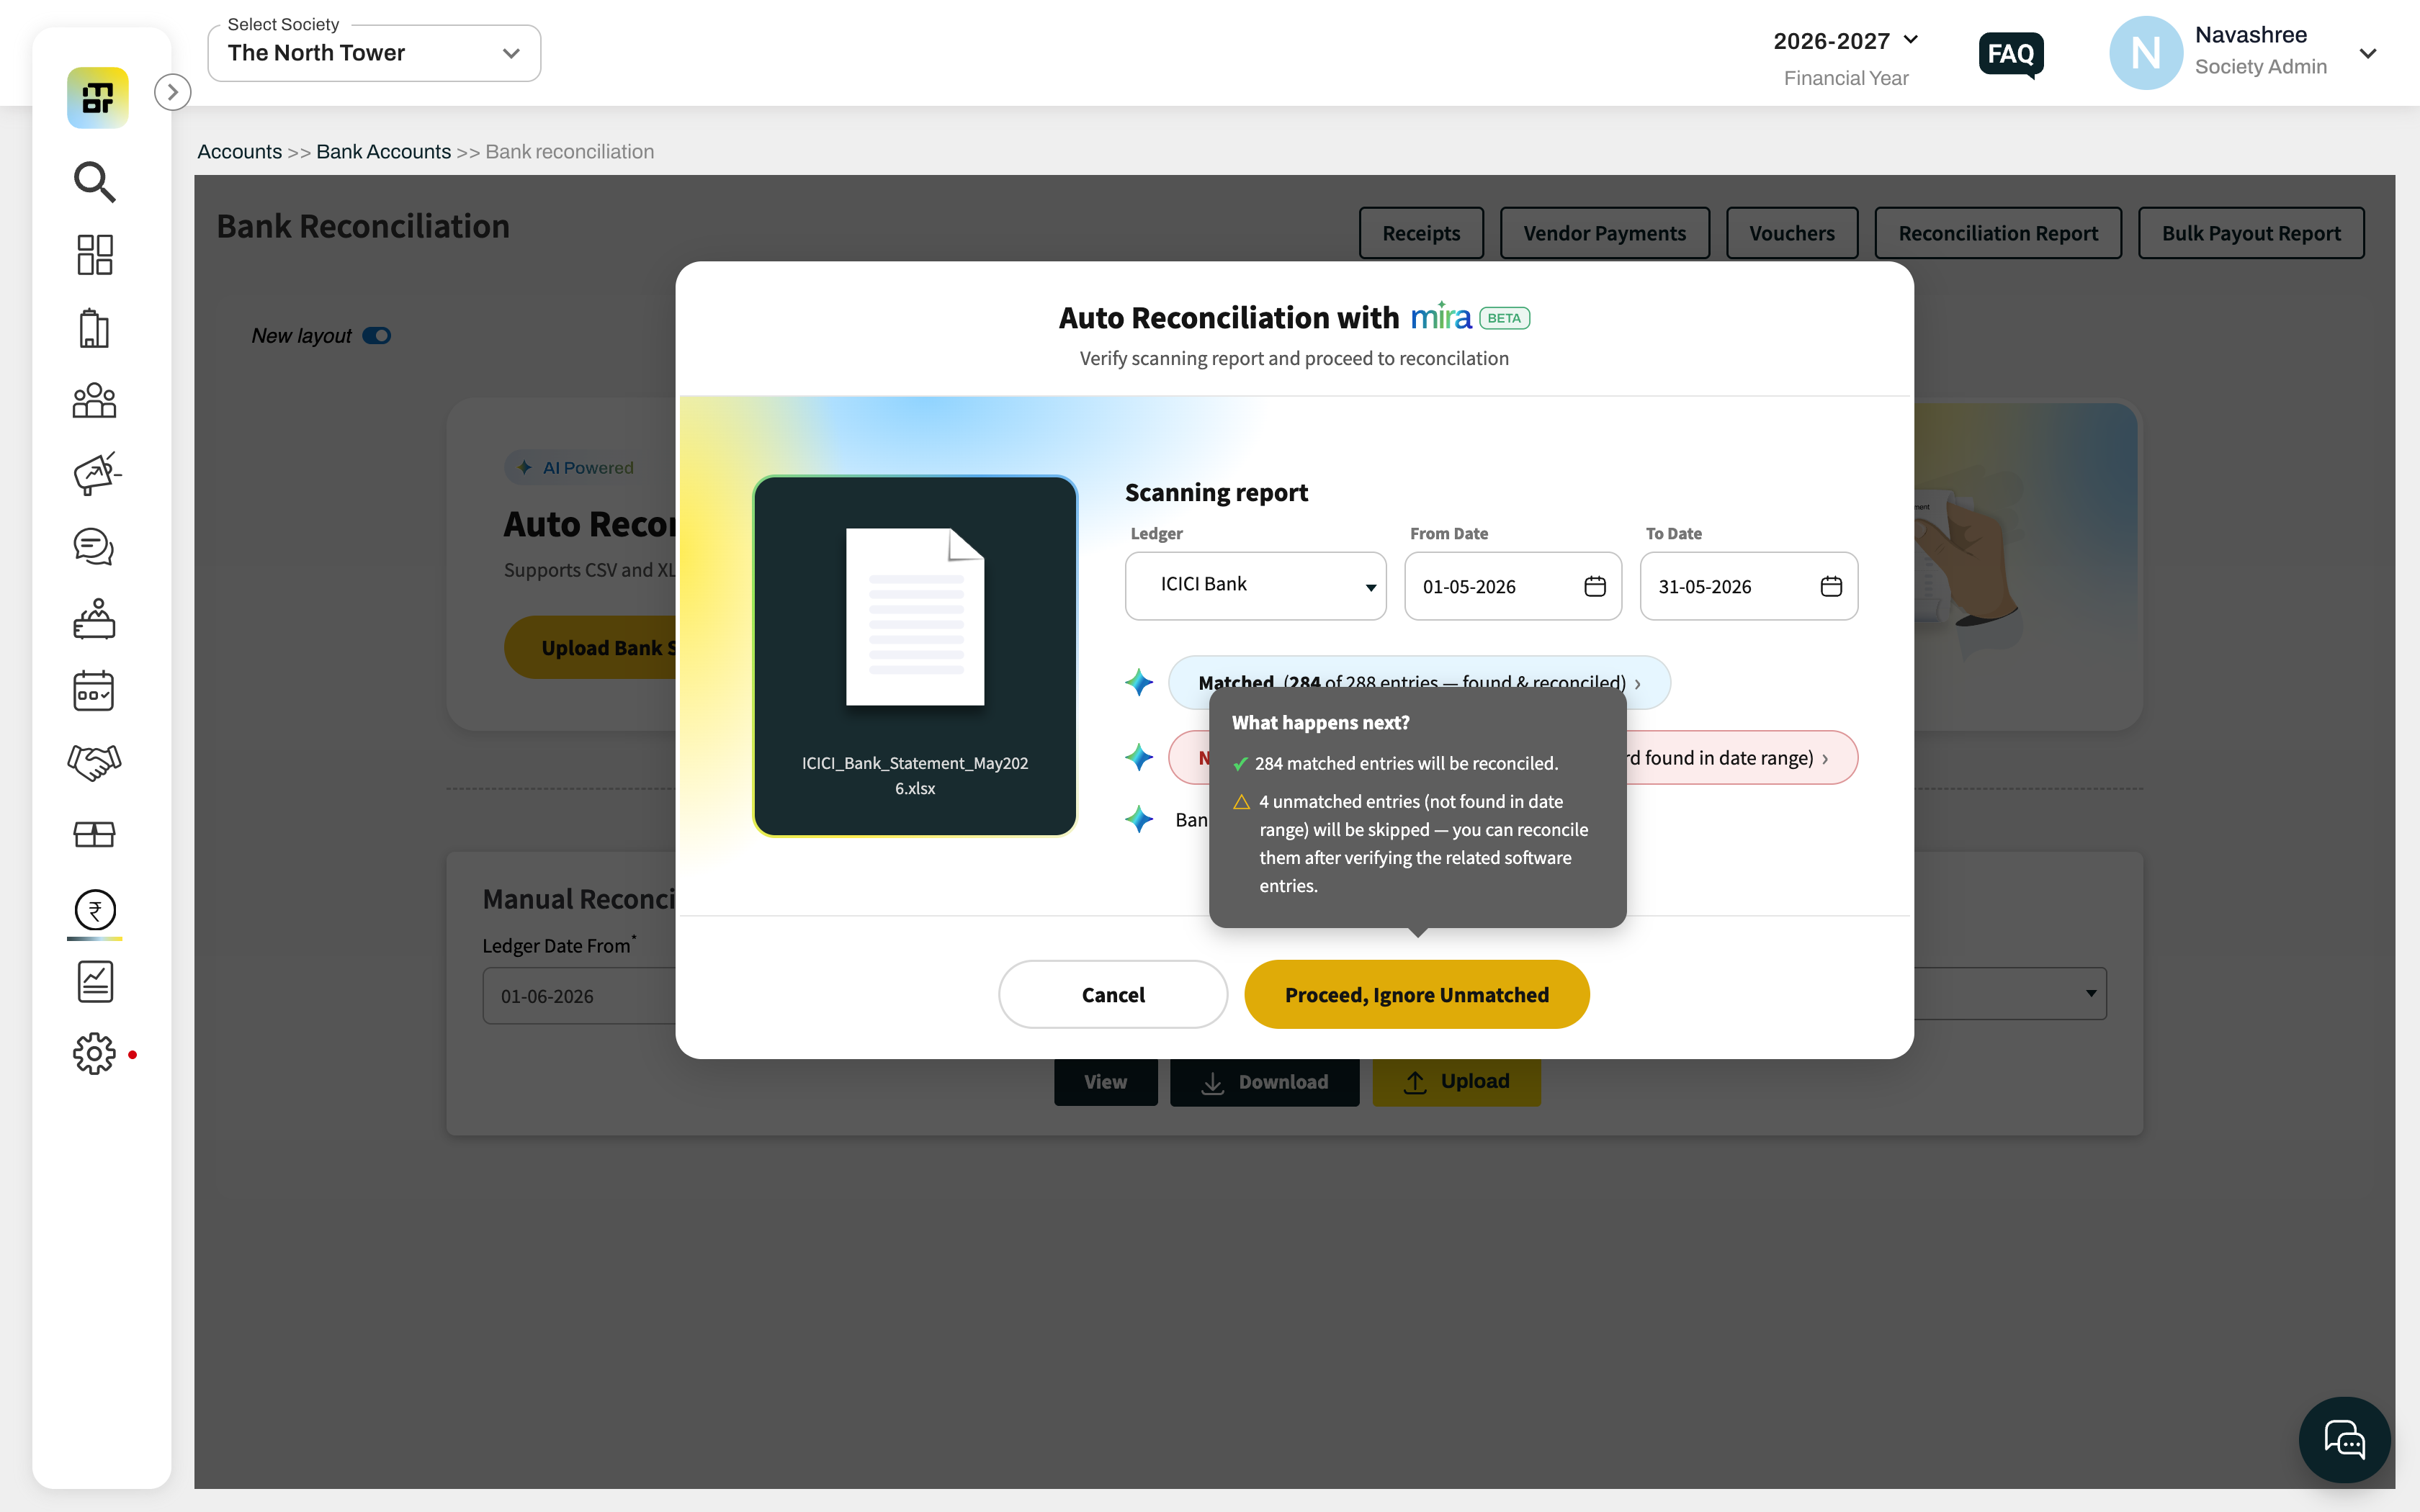Click the 'AI Powered' label
The height and width of the screenshot is (1512, 2420).
[588, 467]
